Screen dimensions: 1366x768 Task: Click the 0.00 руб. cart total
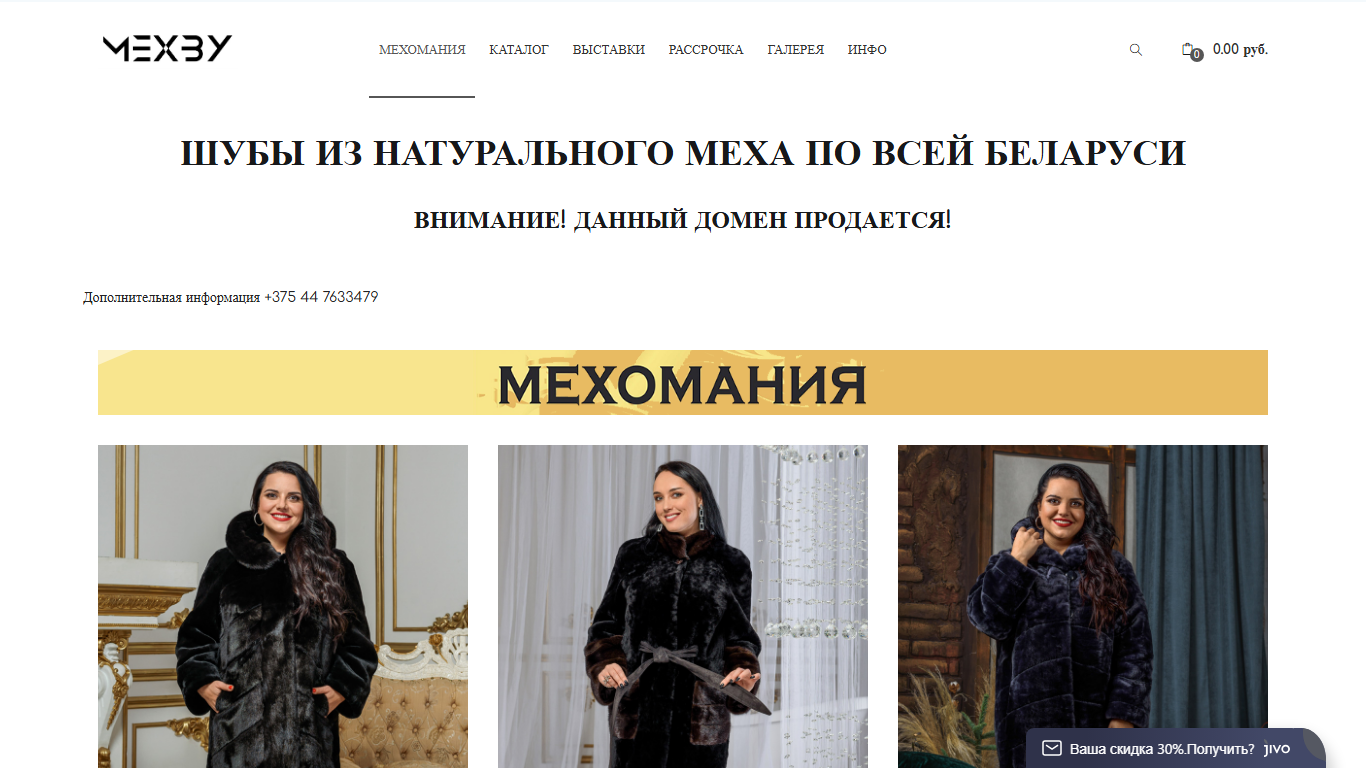click(1240, 49)
